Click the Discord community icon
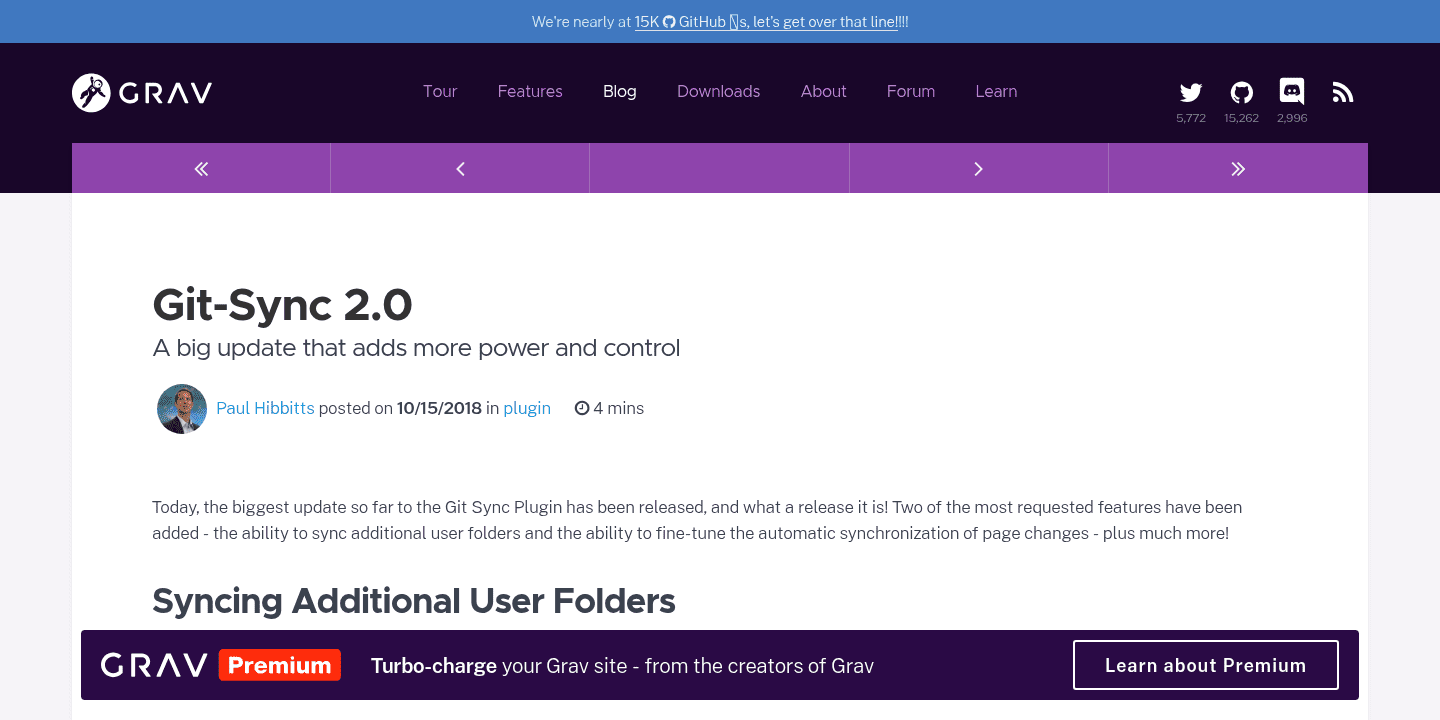Screen dimensions: 1440x720 tap(1291, 91)
